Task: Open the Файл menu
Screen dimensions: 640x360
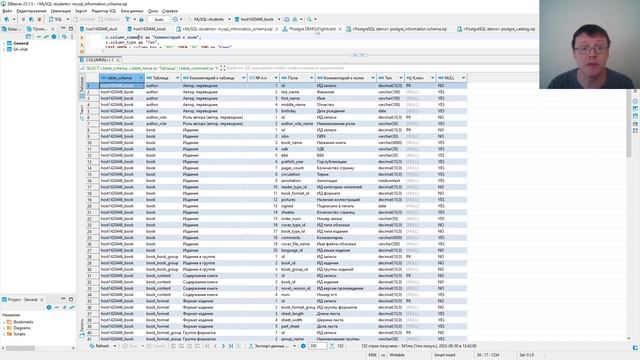Action: (7, 11)
